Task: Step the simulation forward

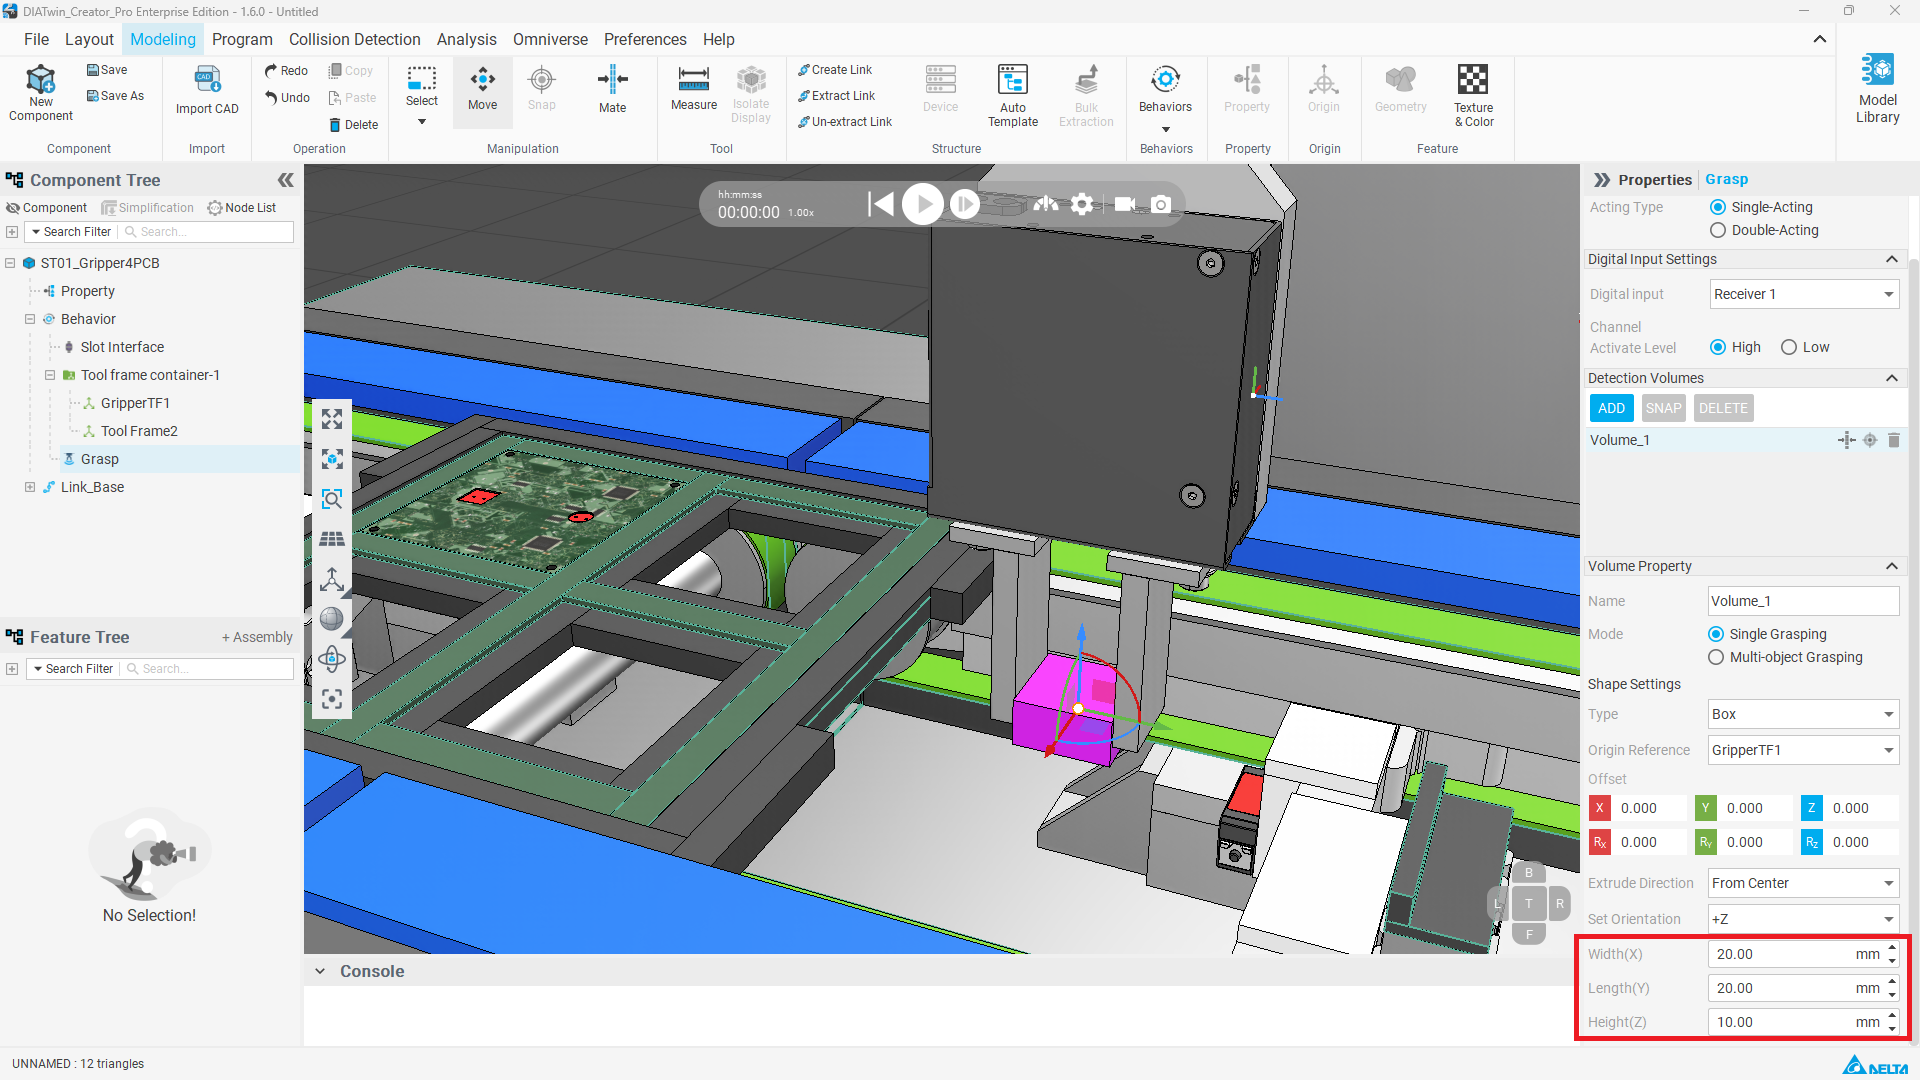Action: click(x=964, y=204)
